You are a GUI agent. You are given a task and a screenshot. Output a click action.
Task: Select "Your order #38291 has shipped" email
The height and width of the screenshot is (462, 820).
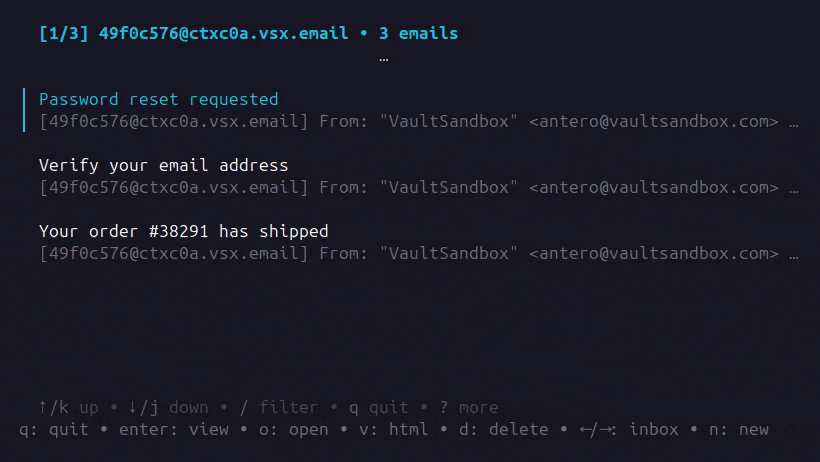coord(183,231)
